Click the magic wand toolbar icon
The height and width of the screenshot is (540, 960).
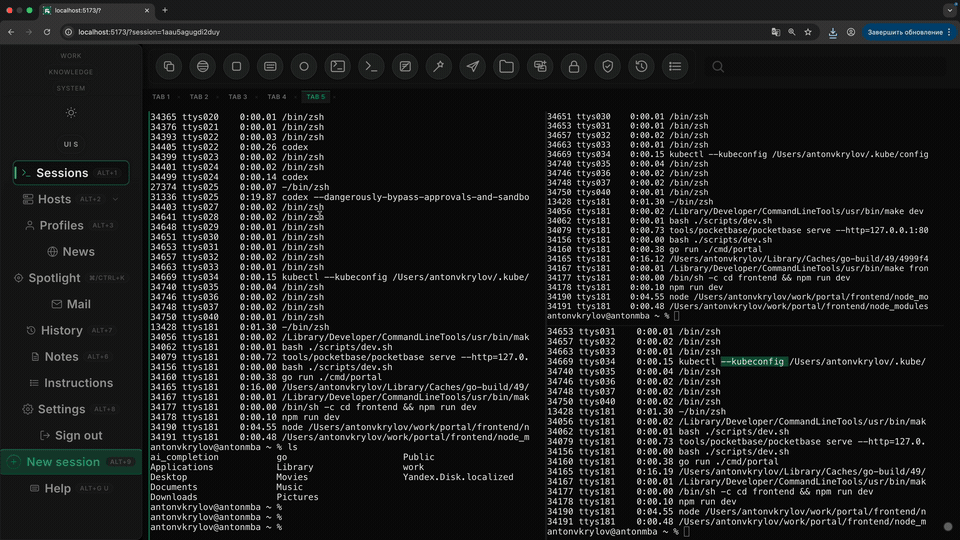(439, 66)
